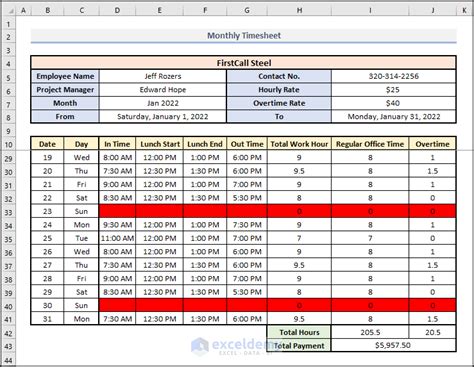Select row 10 header
This screenshot has width=474, height=367.
8,145
